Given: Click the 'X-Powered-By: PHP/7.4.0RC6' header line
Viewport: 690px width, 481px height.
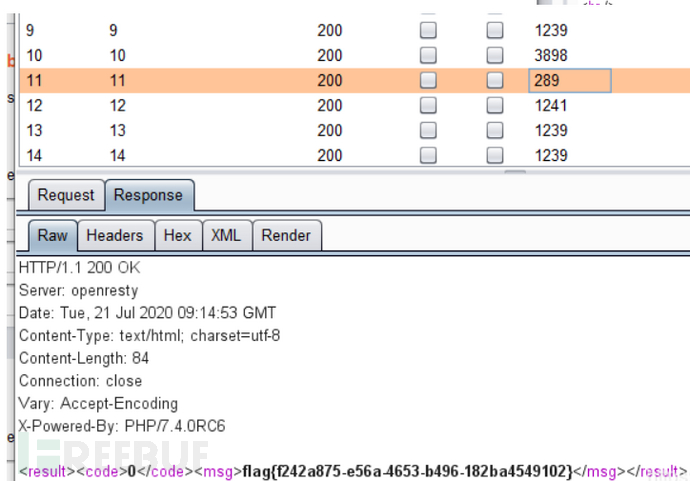Looking at the screenshot, I should pyautogui.click(x=122, y=426).
